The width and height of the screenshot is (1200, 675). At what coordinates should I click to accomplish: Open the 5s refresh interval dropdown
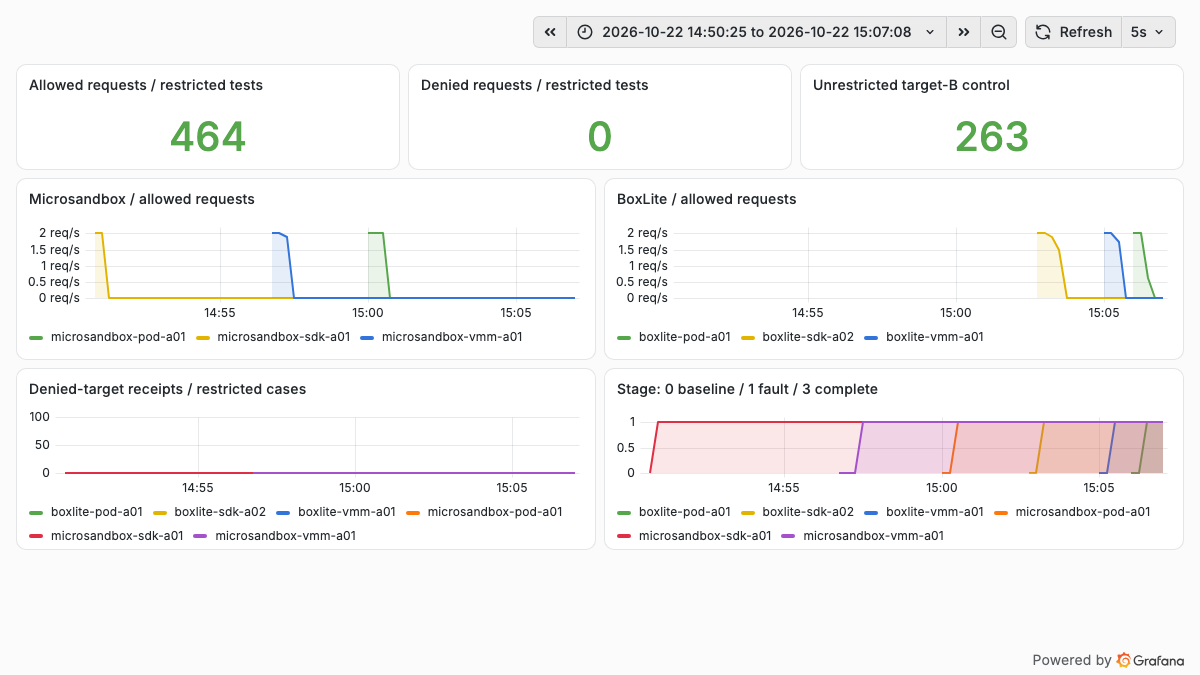click(x=1148, y=32)
